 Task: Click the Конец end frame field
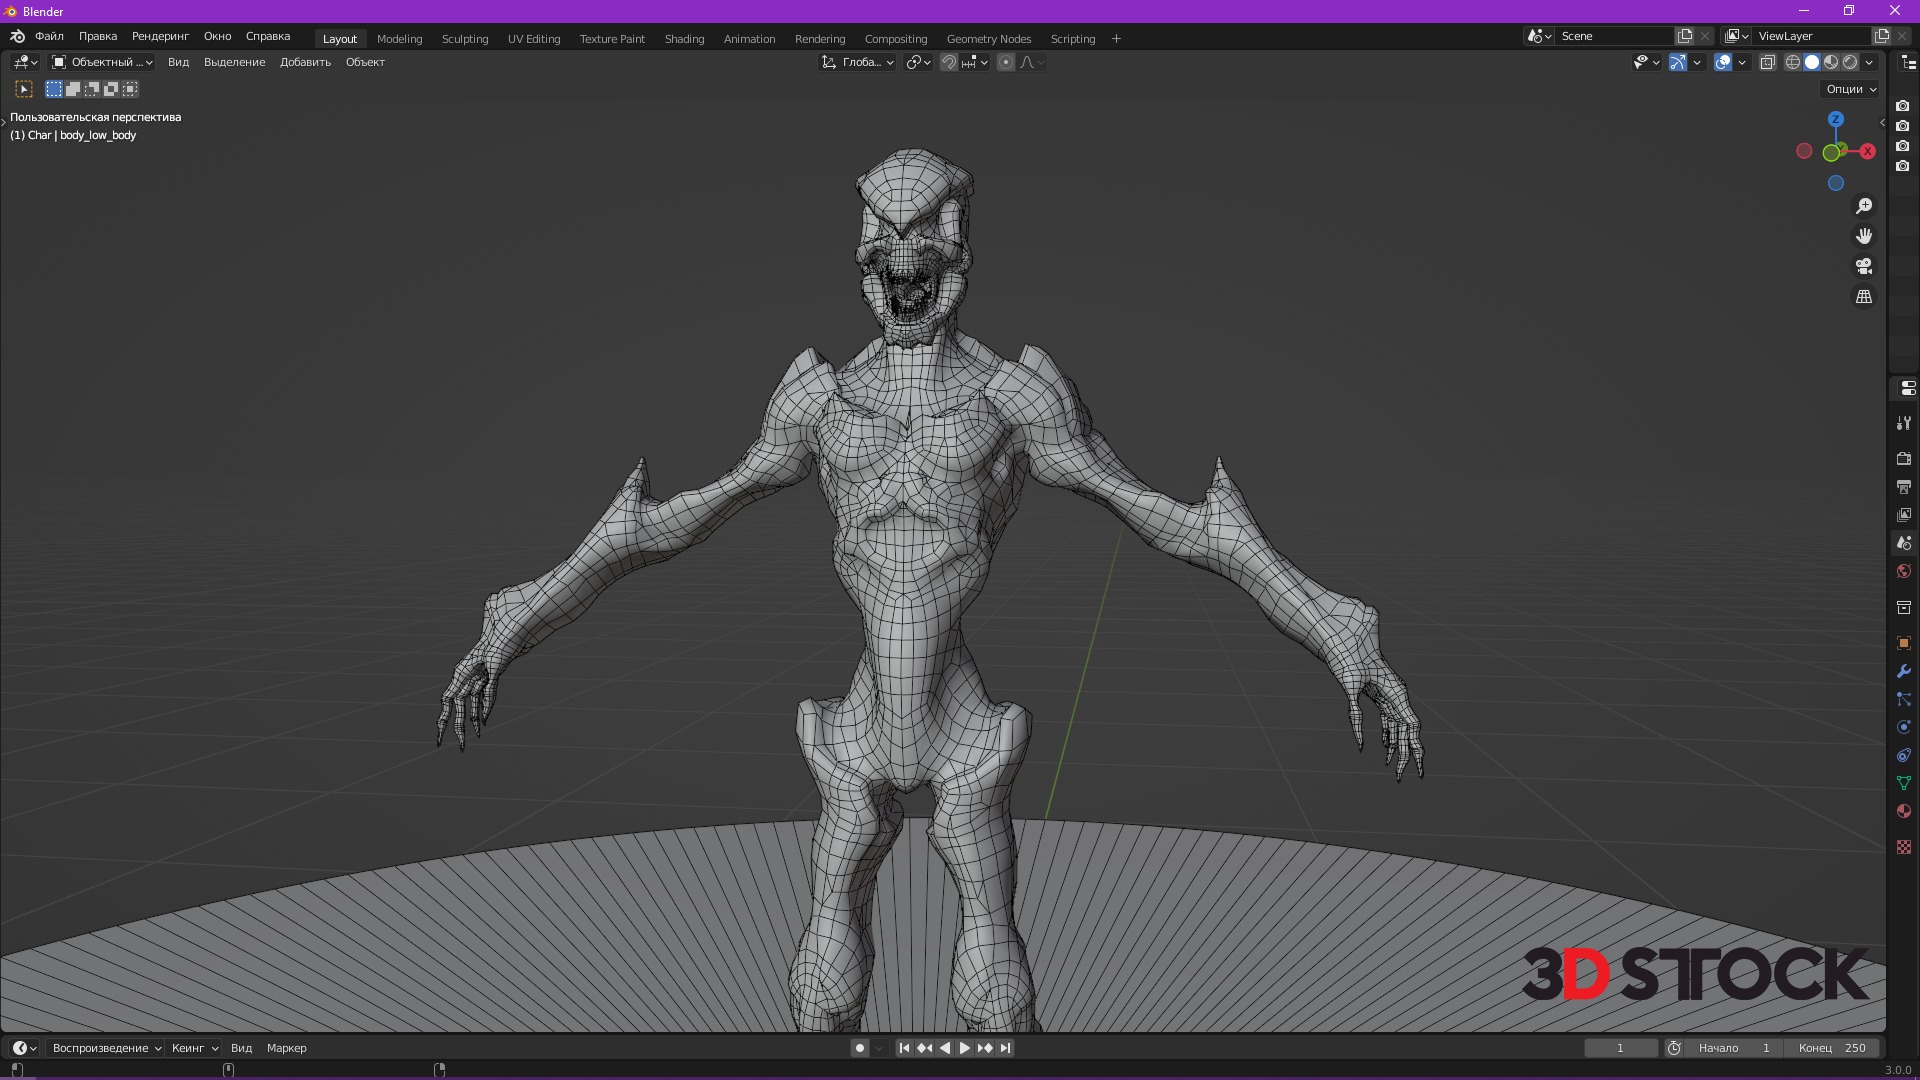(1832, 1048)
